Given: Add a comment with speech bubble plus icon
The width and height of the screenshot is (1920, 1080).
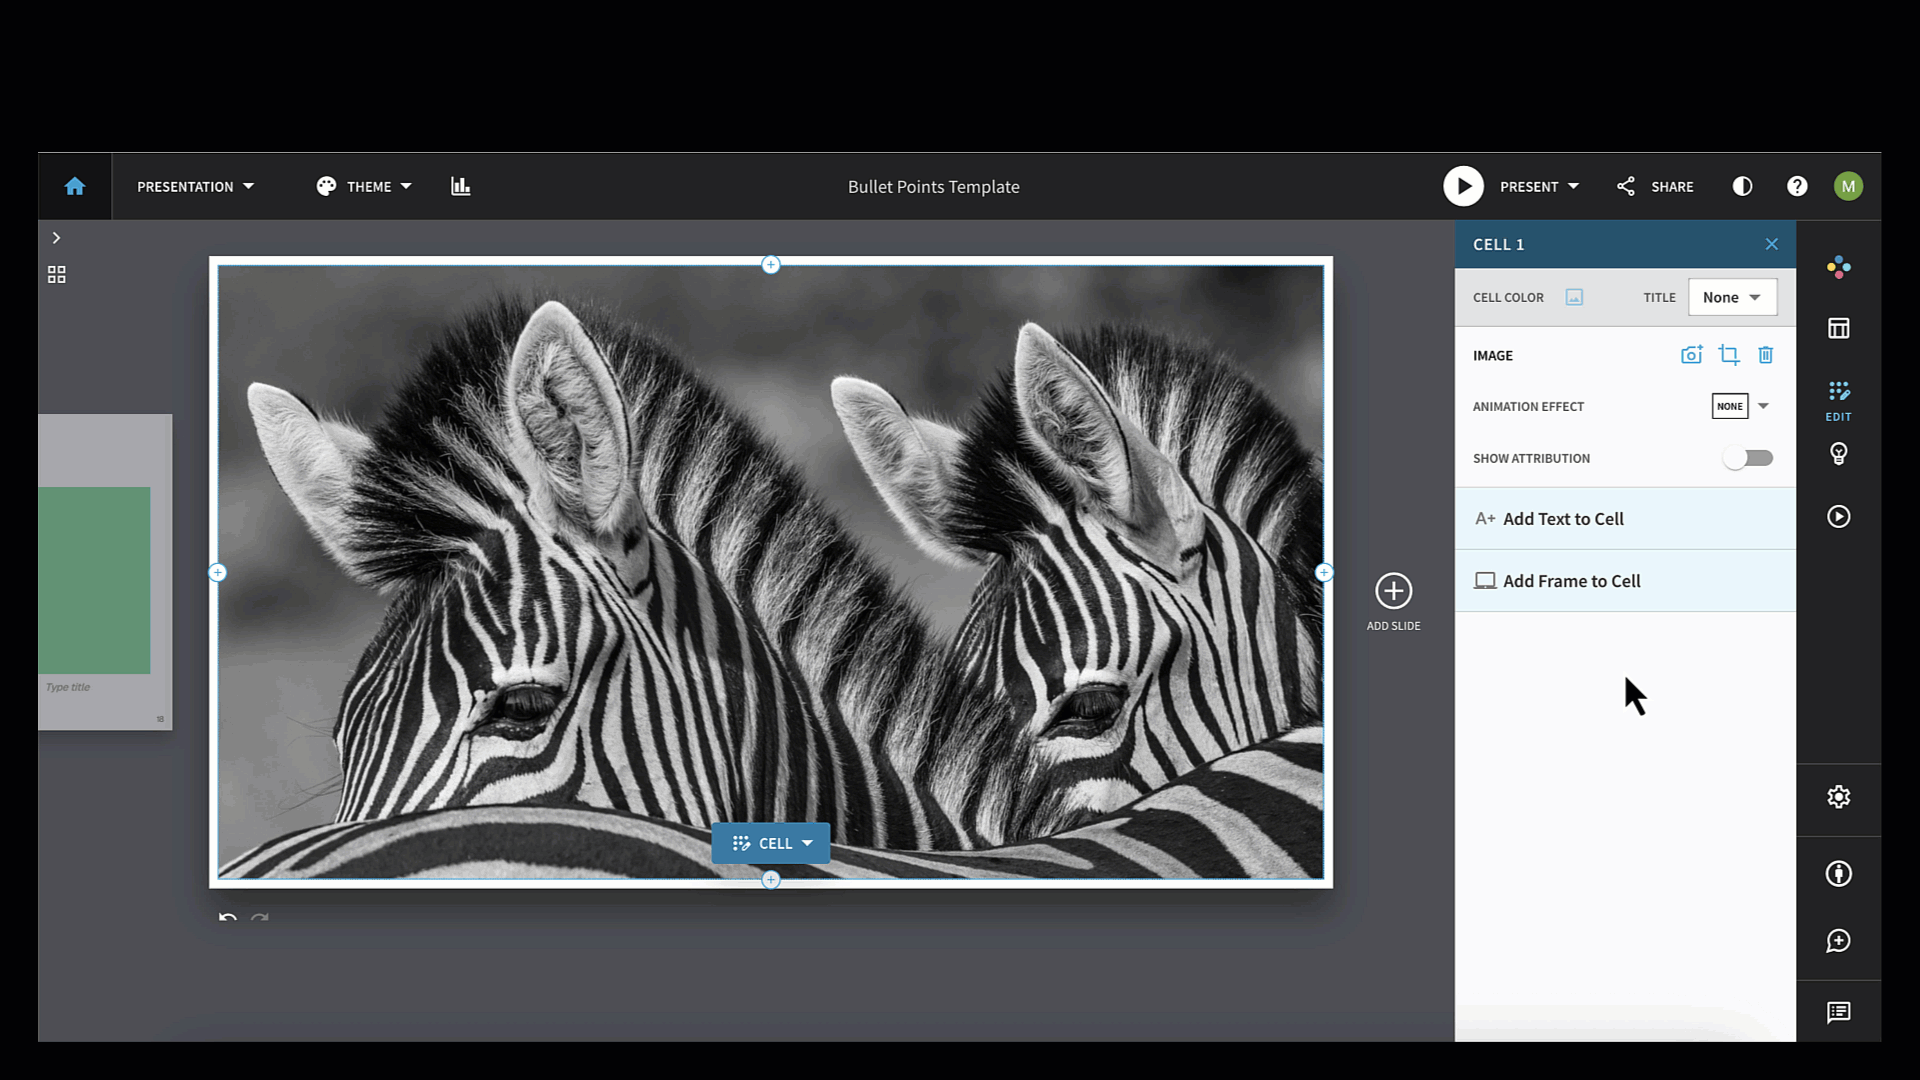Looking at the screenshot, I should tap(1838, 941).
